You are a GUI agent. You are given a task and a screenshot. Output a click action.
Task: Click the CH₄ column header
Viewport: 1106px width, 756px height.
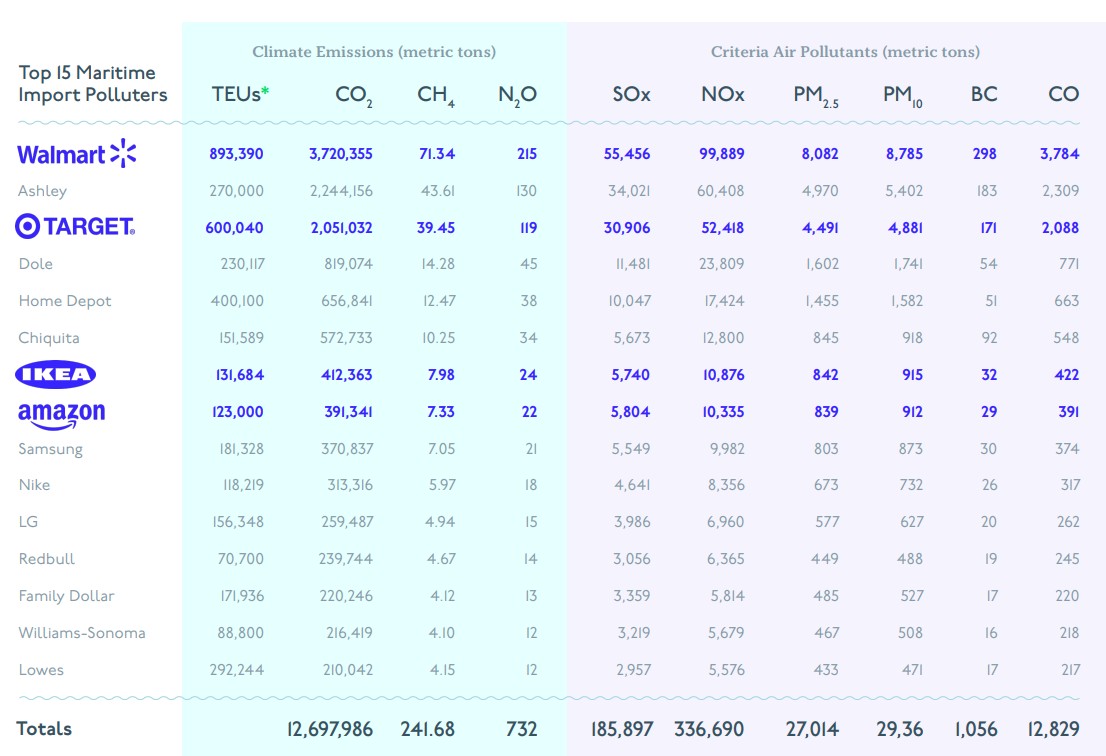[436, 95]
